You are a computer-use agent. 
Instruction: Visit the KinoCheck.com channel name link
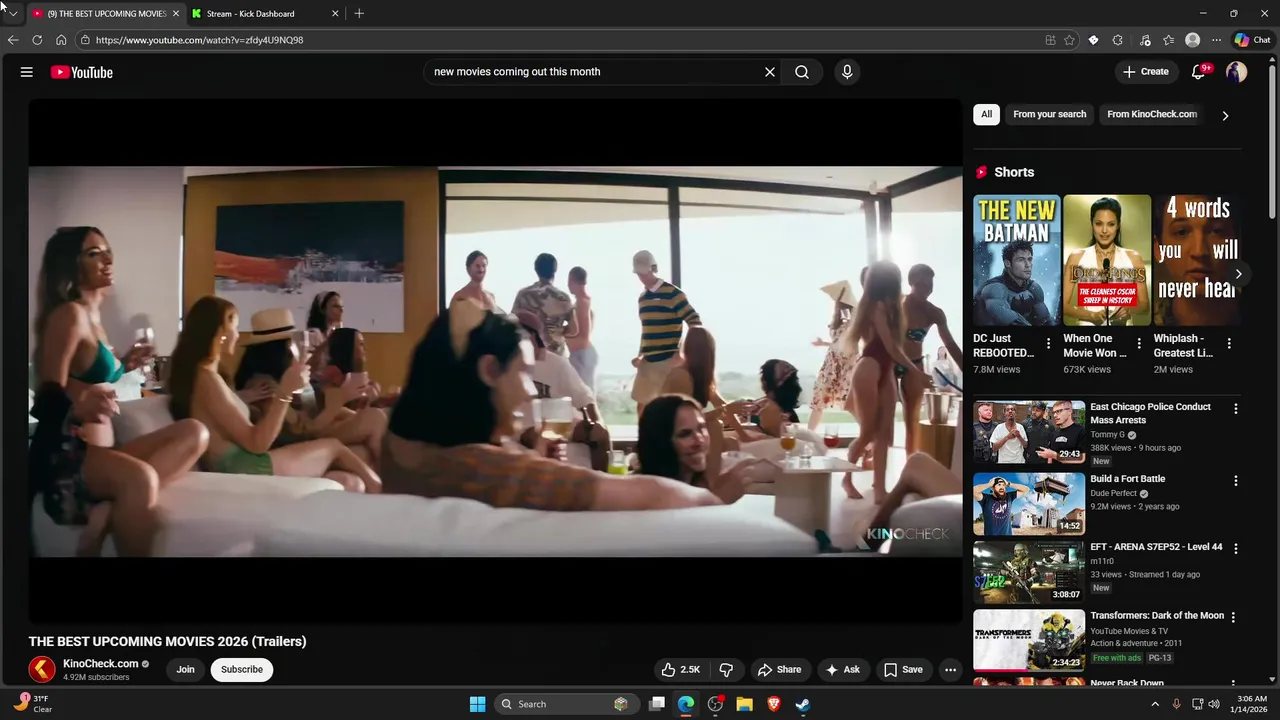point(101,664)
